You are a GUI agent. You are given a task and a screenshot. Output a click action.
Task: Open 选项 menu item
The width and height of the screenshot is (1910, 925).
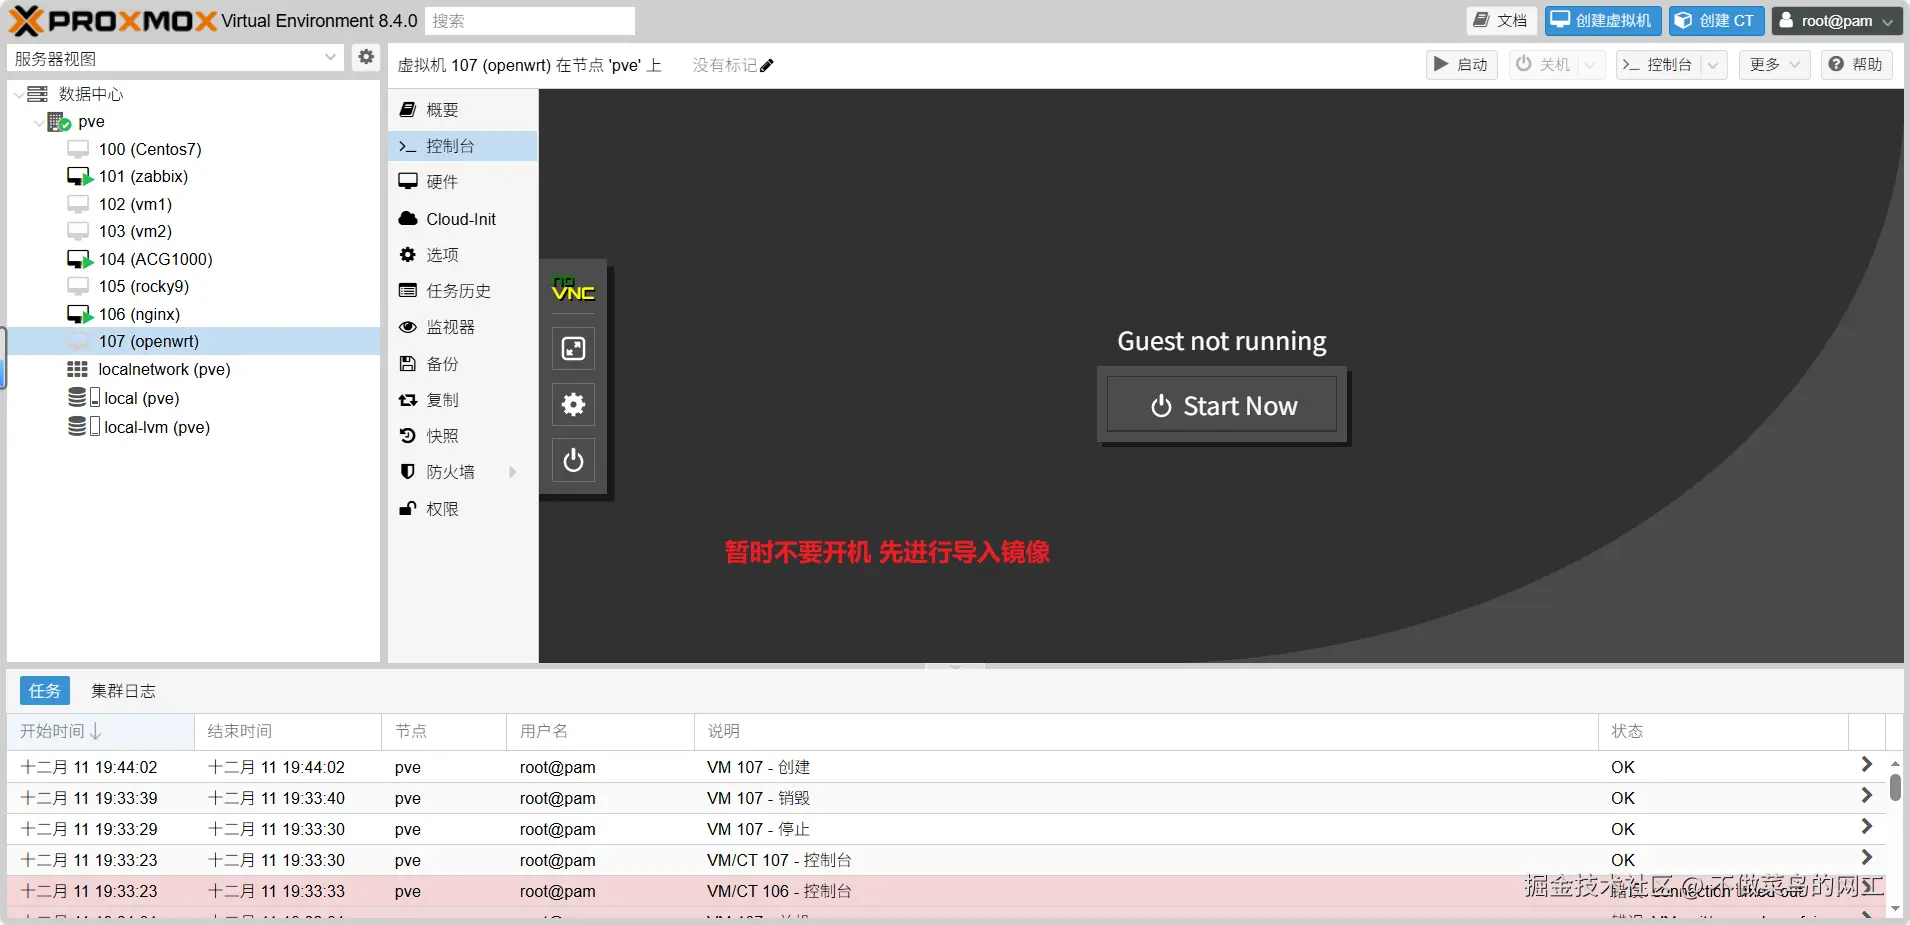point(463,255)
